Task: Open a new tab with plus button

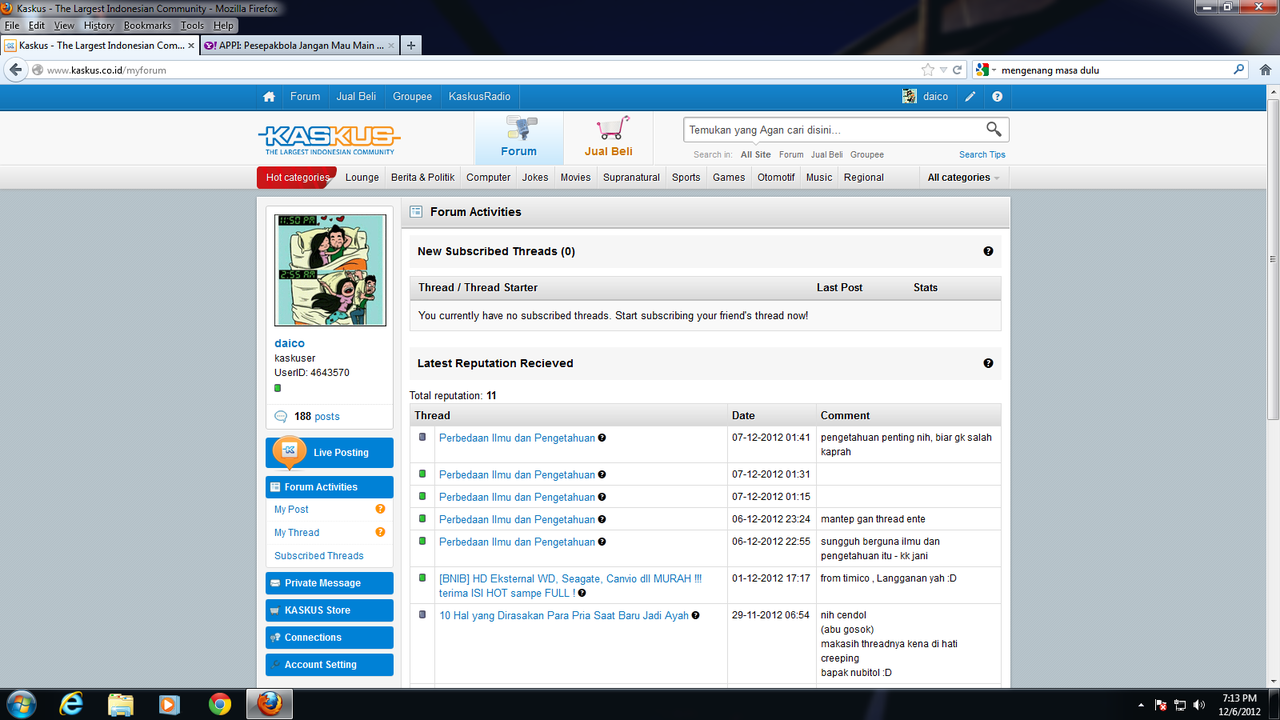Action: tap(411, 45)
